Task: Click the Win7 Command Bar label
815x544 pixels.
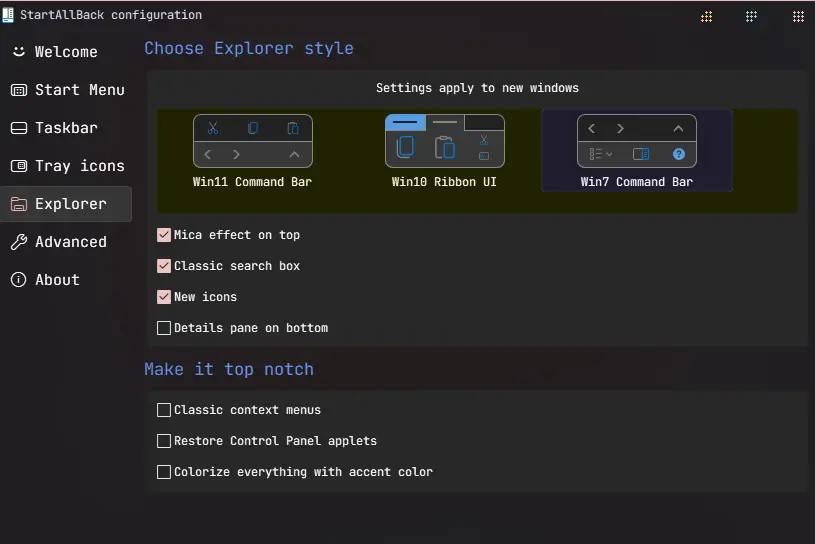Action: click(x=637, y=182)
